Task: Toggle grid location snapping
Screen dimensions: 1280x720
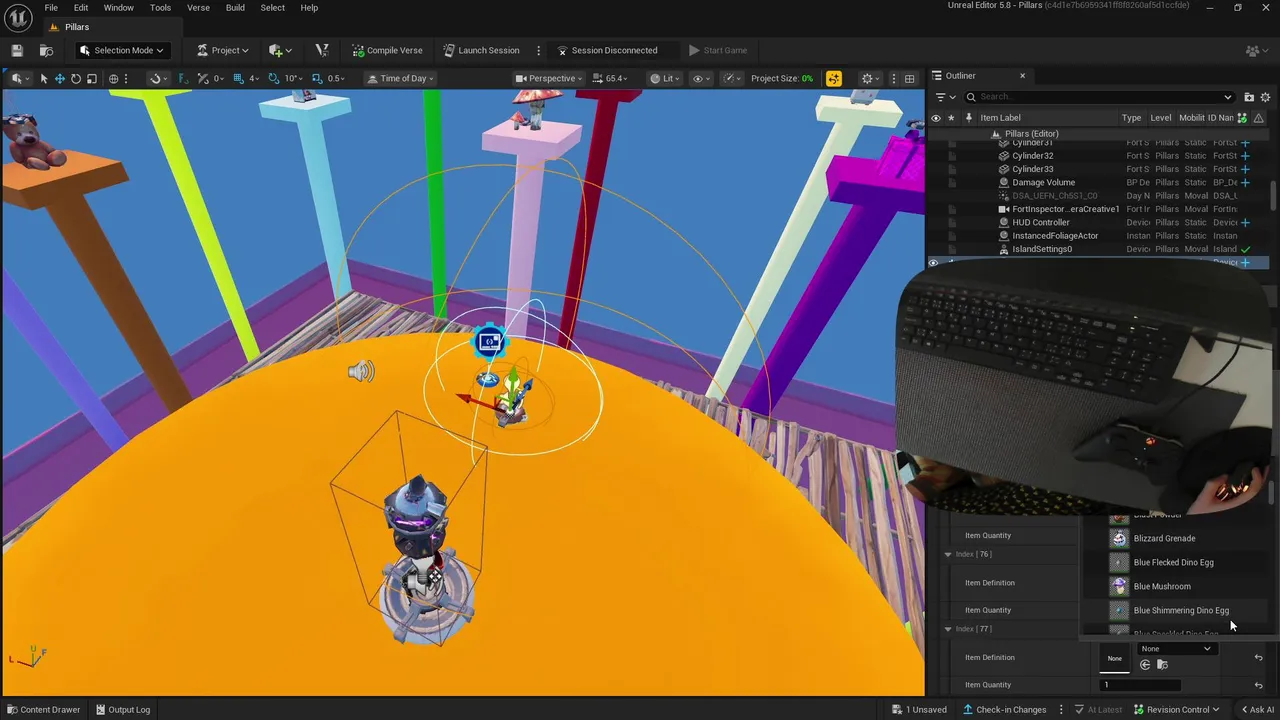Action: [x=239, y=78]
